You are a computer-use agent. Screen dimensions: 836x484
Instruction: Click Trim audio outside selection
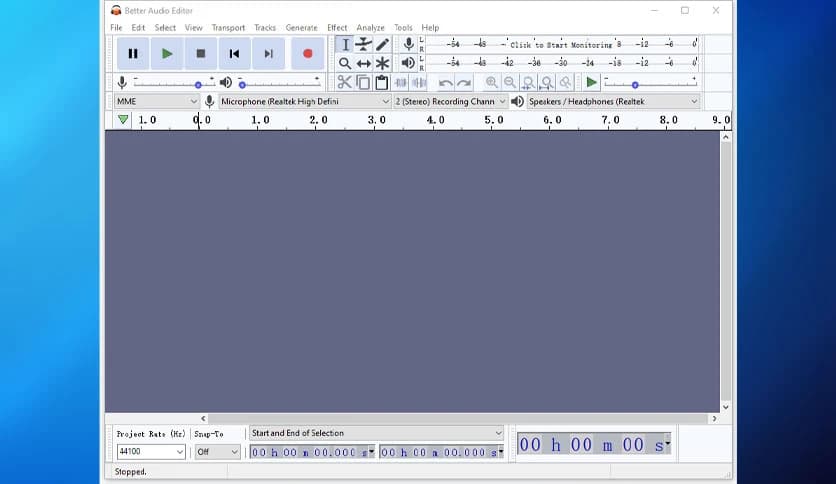400,83
